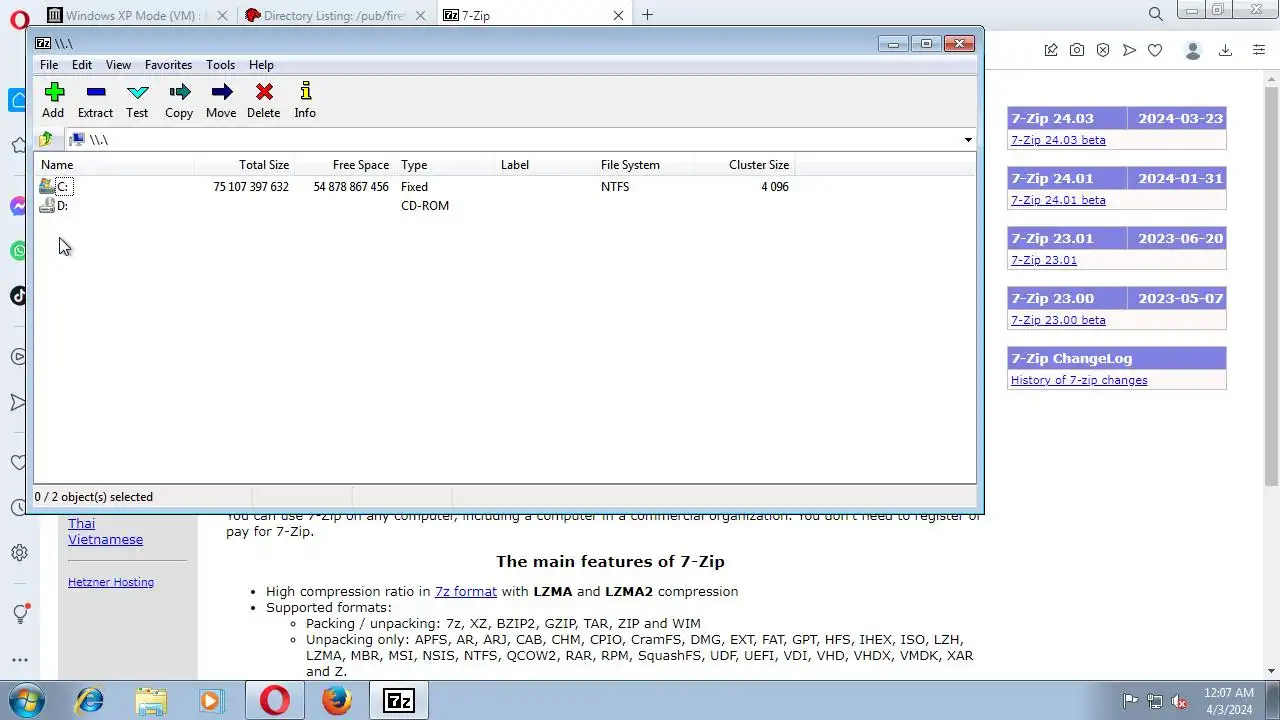Click the pin edit icon in address bar
This screenshot has height=720, width=1280.
tap(1051, 50)
